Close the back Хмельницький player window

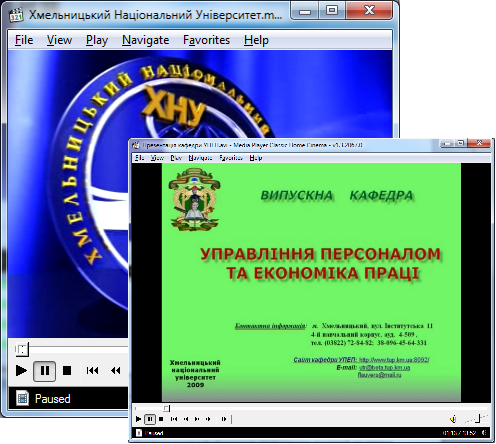369,11
